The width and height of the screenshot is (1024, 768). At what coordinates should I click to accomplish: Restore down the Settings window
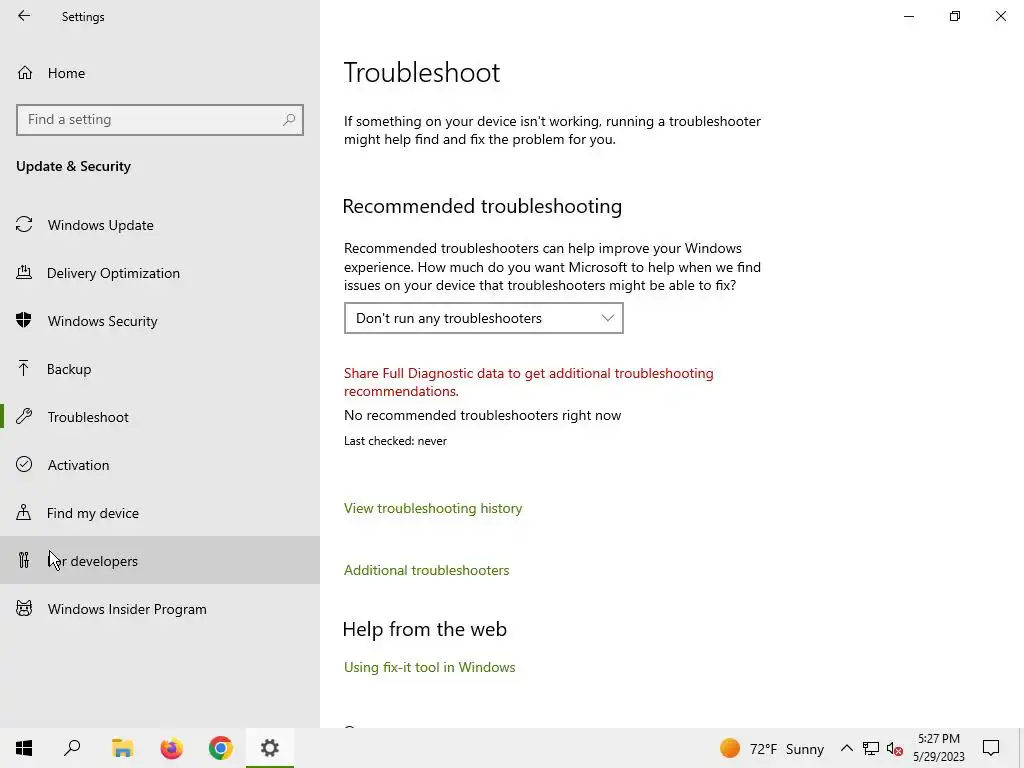click(955, 16)
